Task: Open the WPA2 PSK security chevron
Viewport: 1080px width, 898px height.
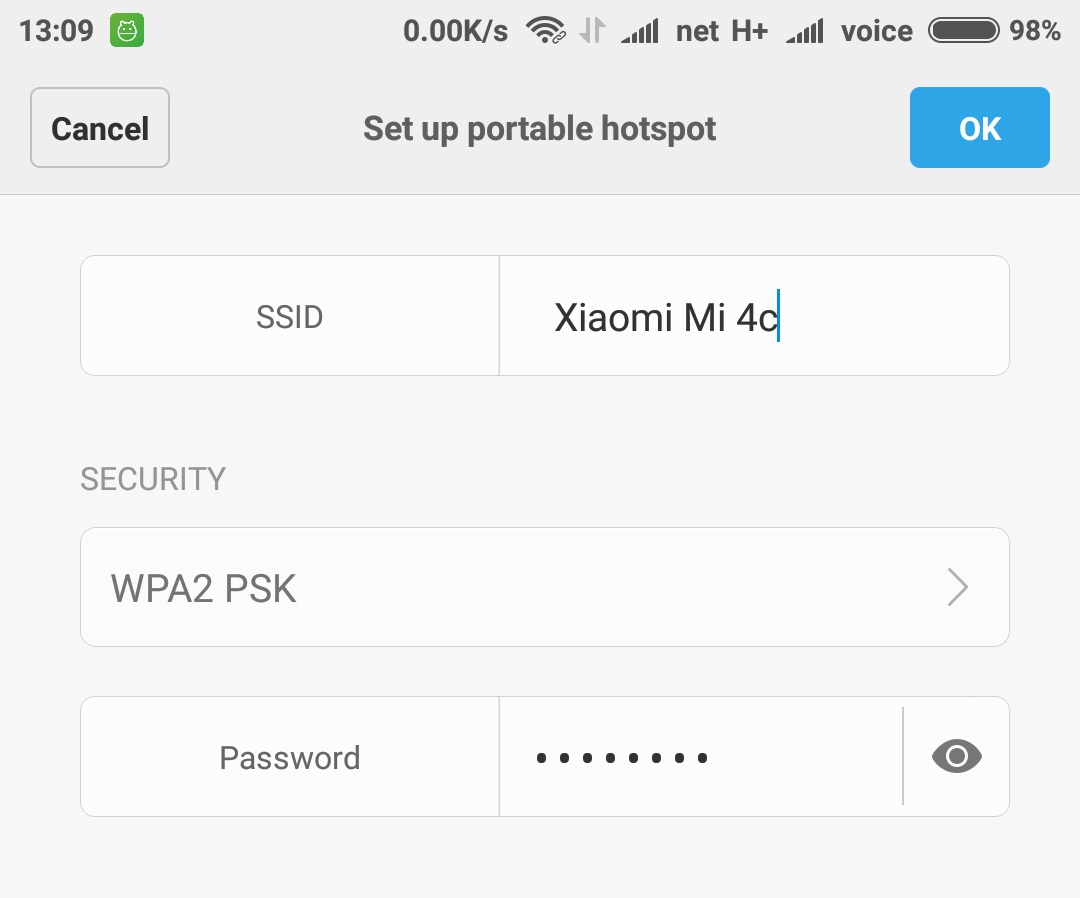Action: click(958, 587)
